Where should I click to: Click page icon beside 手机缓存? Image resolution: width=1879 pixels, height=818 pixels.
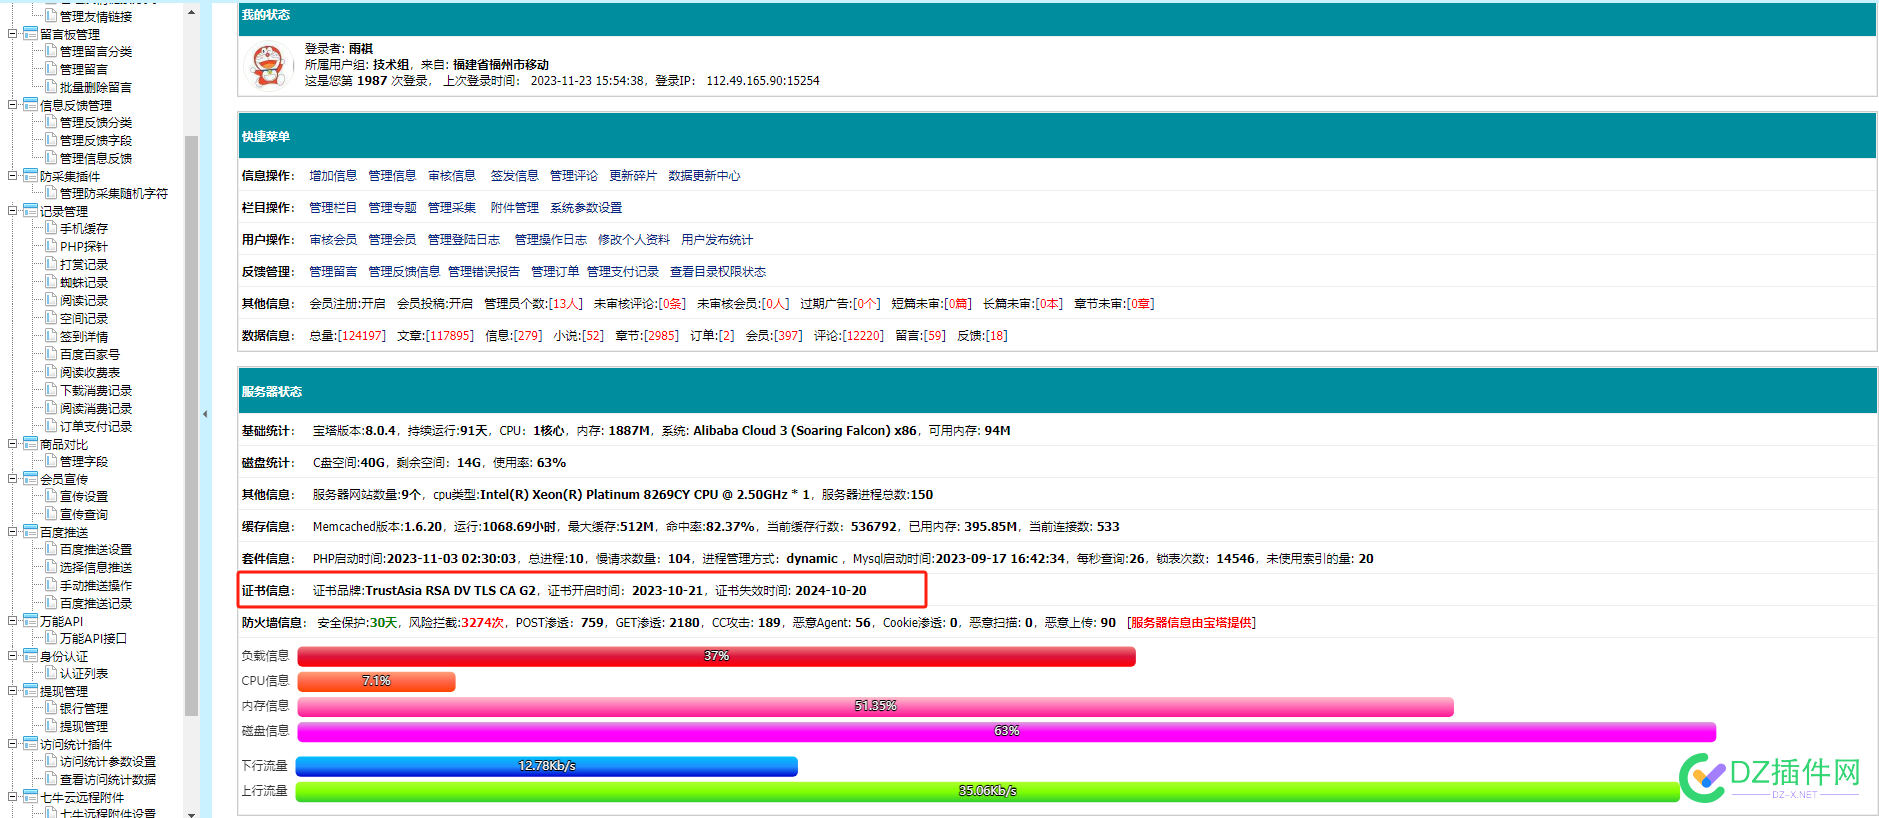(51, 228)
